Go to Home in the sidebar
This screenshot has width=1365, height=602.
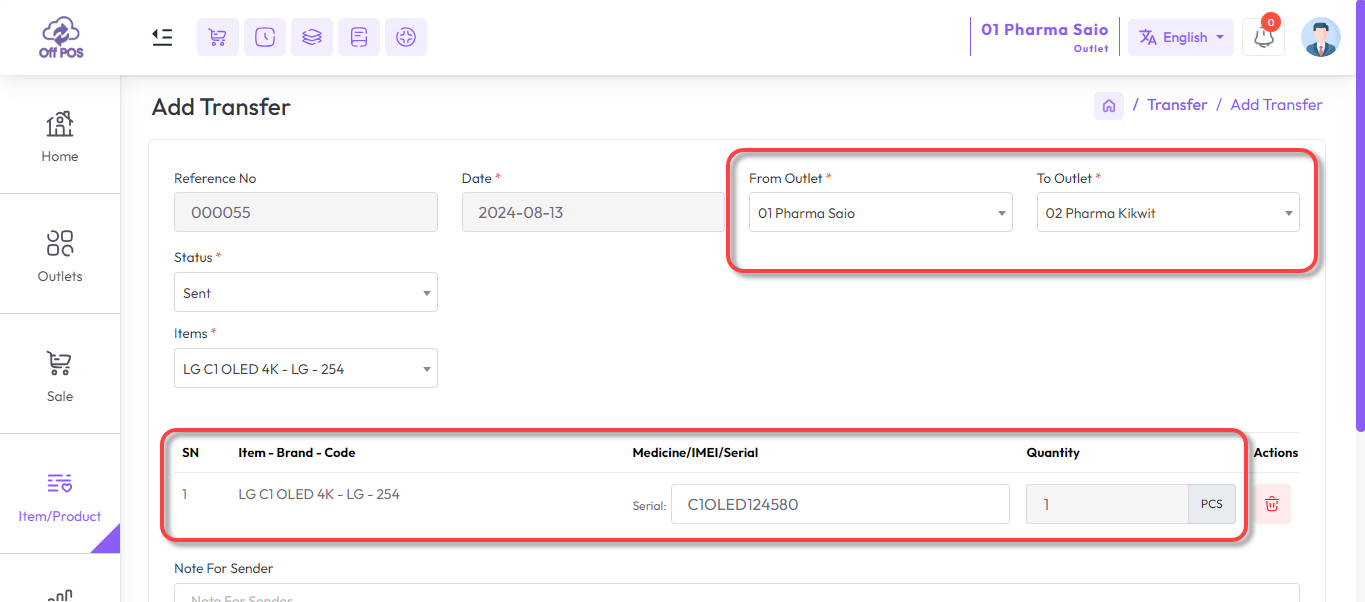[x=60, y=135]
